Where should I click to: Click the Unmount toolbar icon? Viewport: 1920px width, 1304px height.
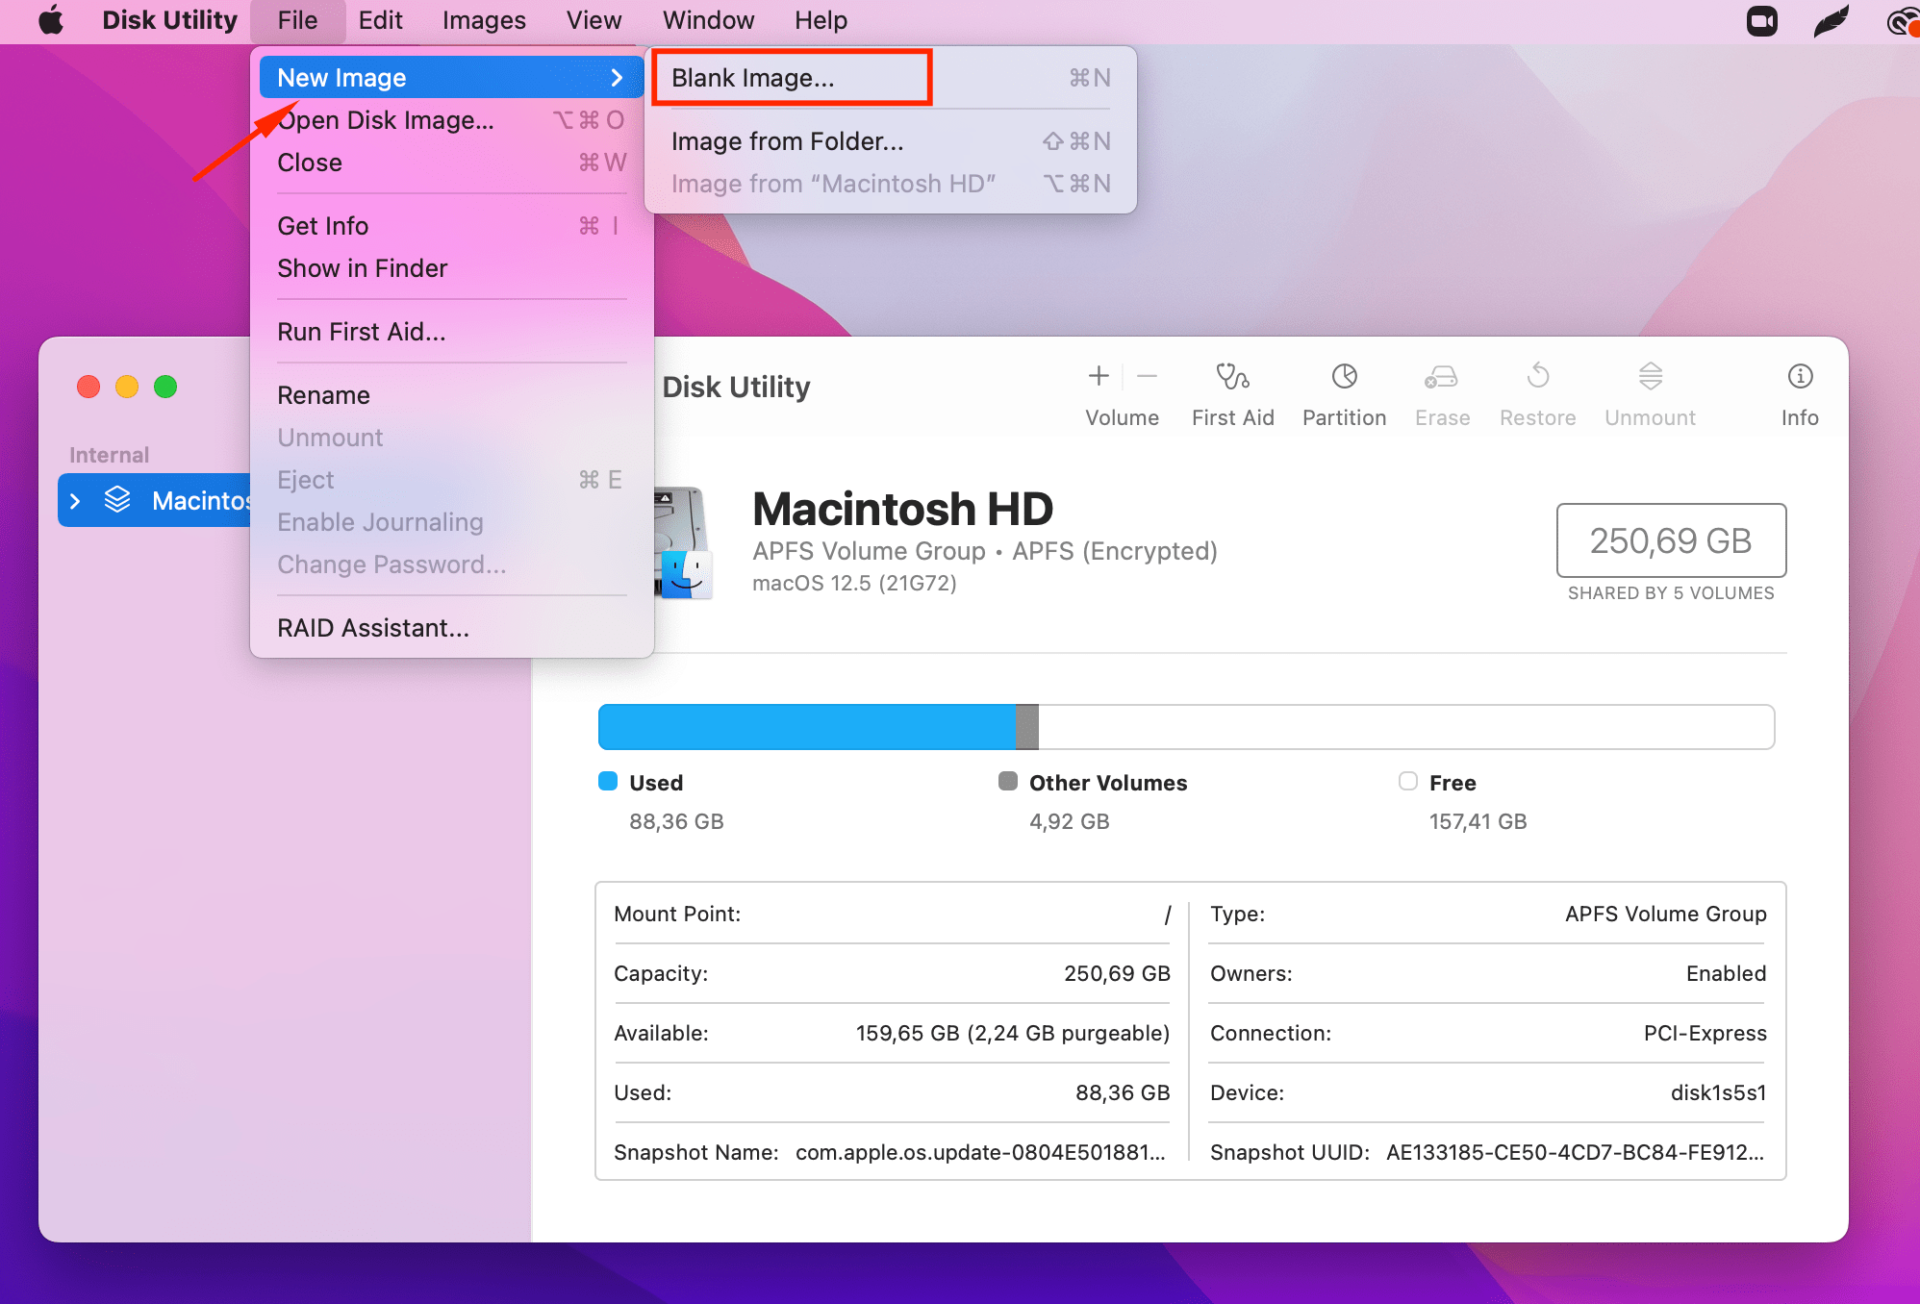[1648, 392]
